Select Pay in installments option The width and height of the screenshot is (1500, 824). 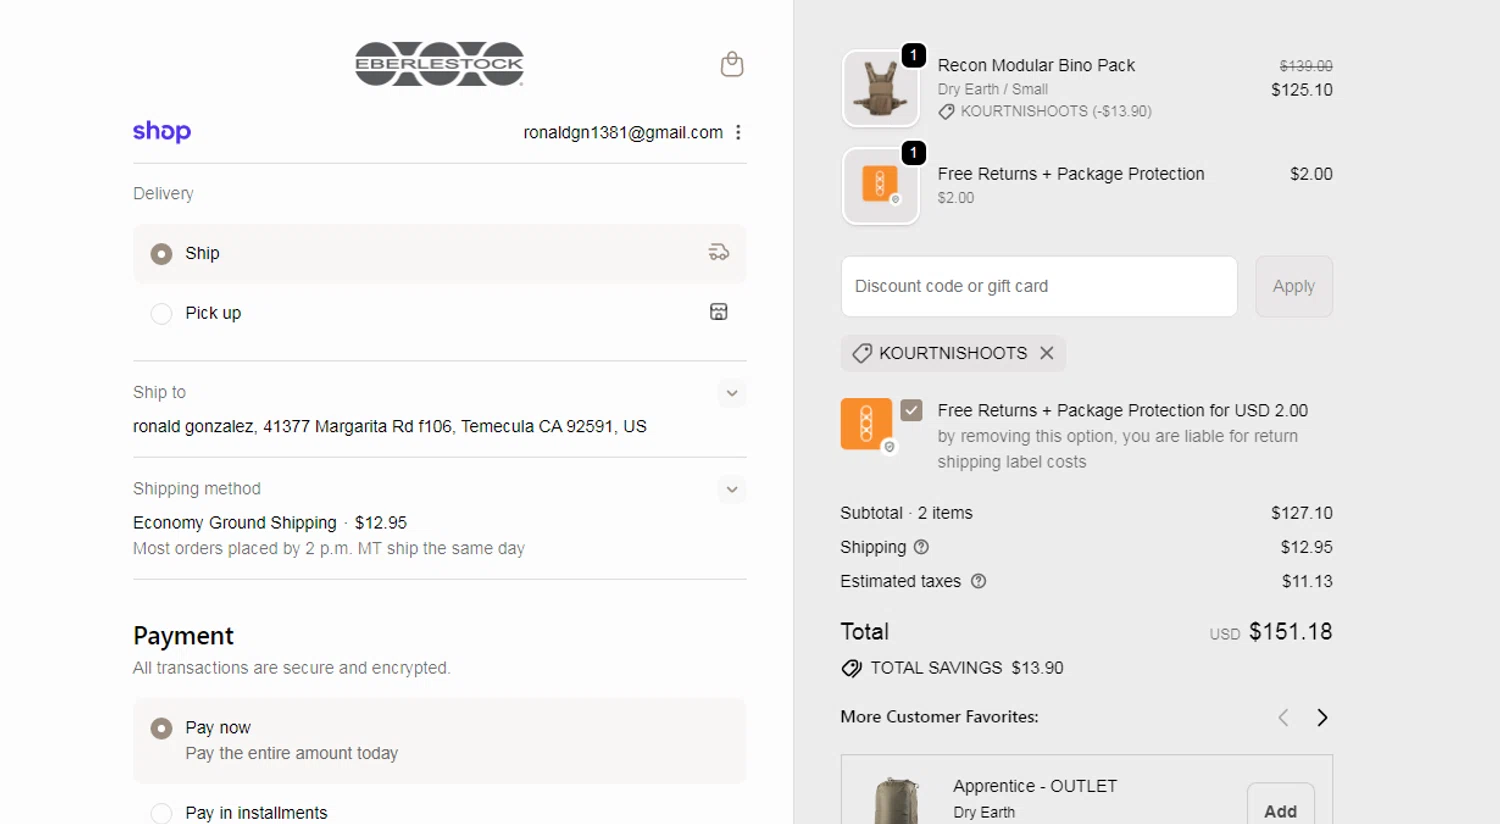coord(161,814)
